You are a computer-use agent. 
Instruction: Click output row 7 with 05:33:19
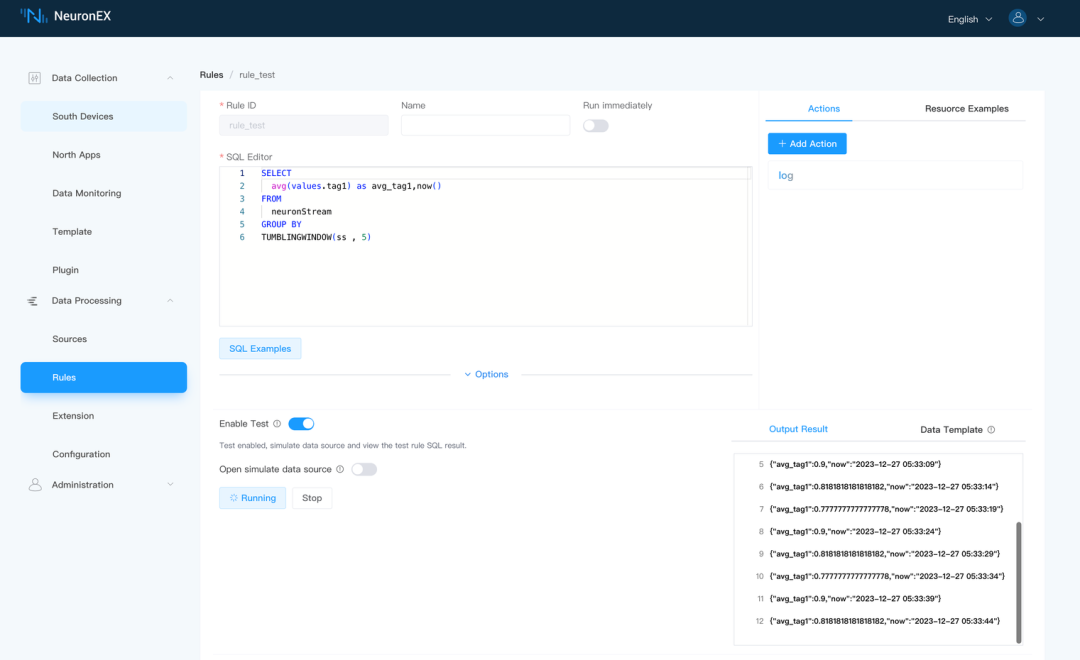886,509
